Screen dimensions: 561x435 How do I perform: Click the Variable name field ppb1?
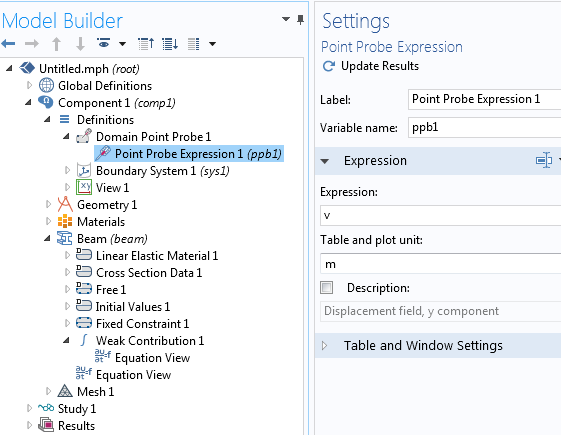pos(484,128)
